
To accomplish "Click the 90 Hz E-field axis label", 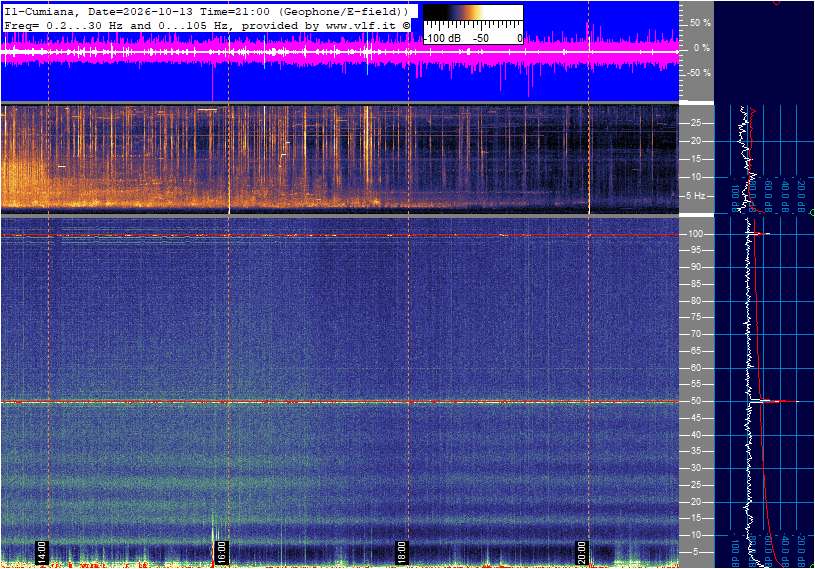I will click(696, 267).
